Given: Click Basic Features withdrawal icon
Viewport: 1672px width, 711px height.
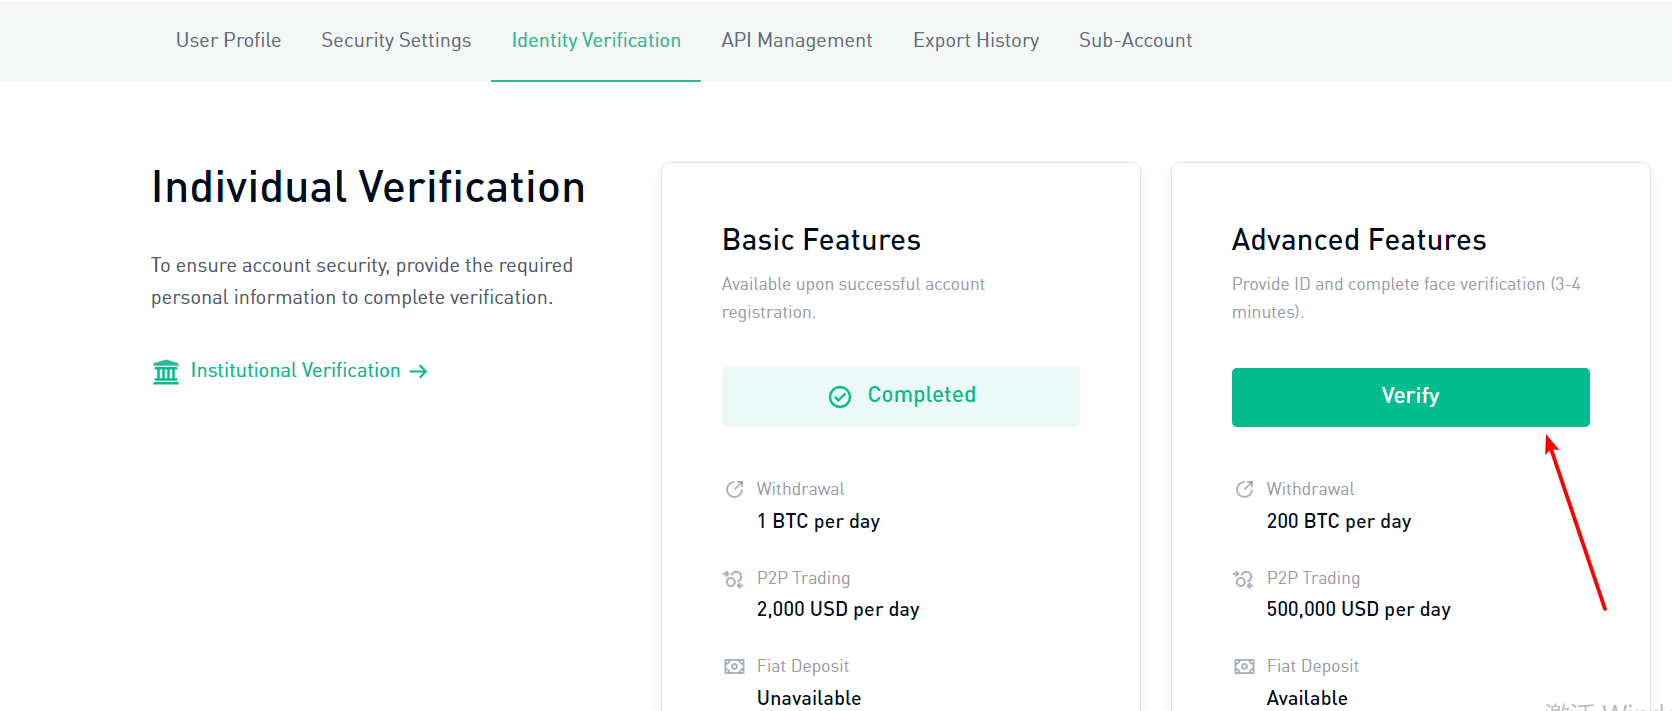Looking at the screenshot, I should [734, 489].
